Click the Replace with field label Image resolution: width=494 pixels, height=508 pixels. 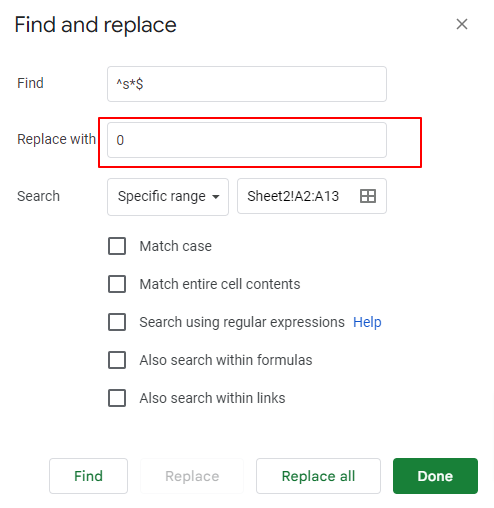pyautogui.click(x=56, y=139)
